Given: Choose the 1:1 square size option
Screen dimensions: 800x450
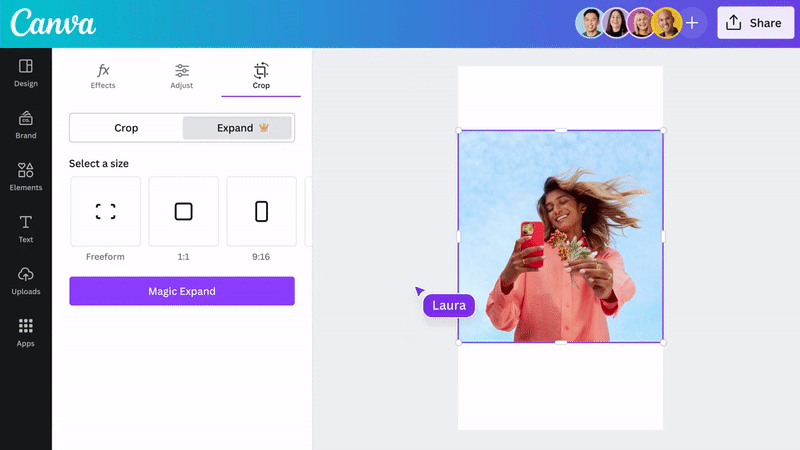Looking at the screenshot, I should pos(183,211).
